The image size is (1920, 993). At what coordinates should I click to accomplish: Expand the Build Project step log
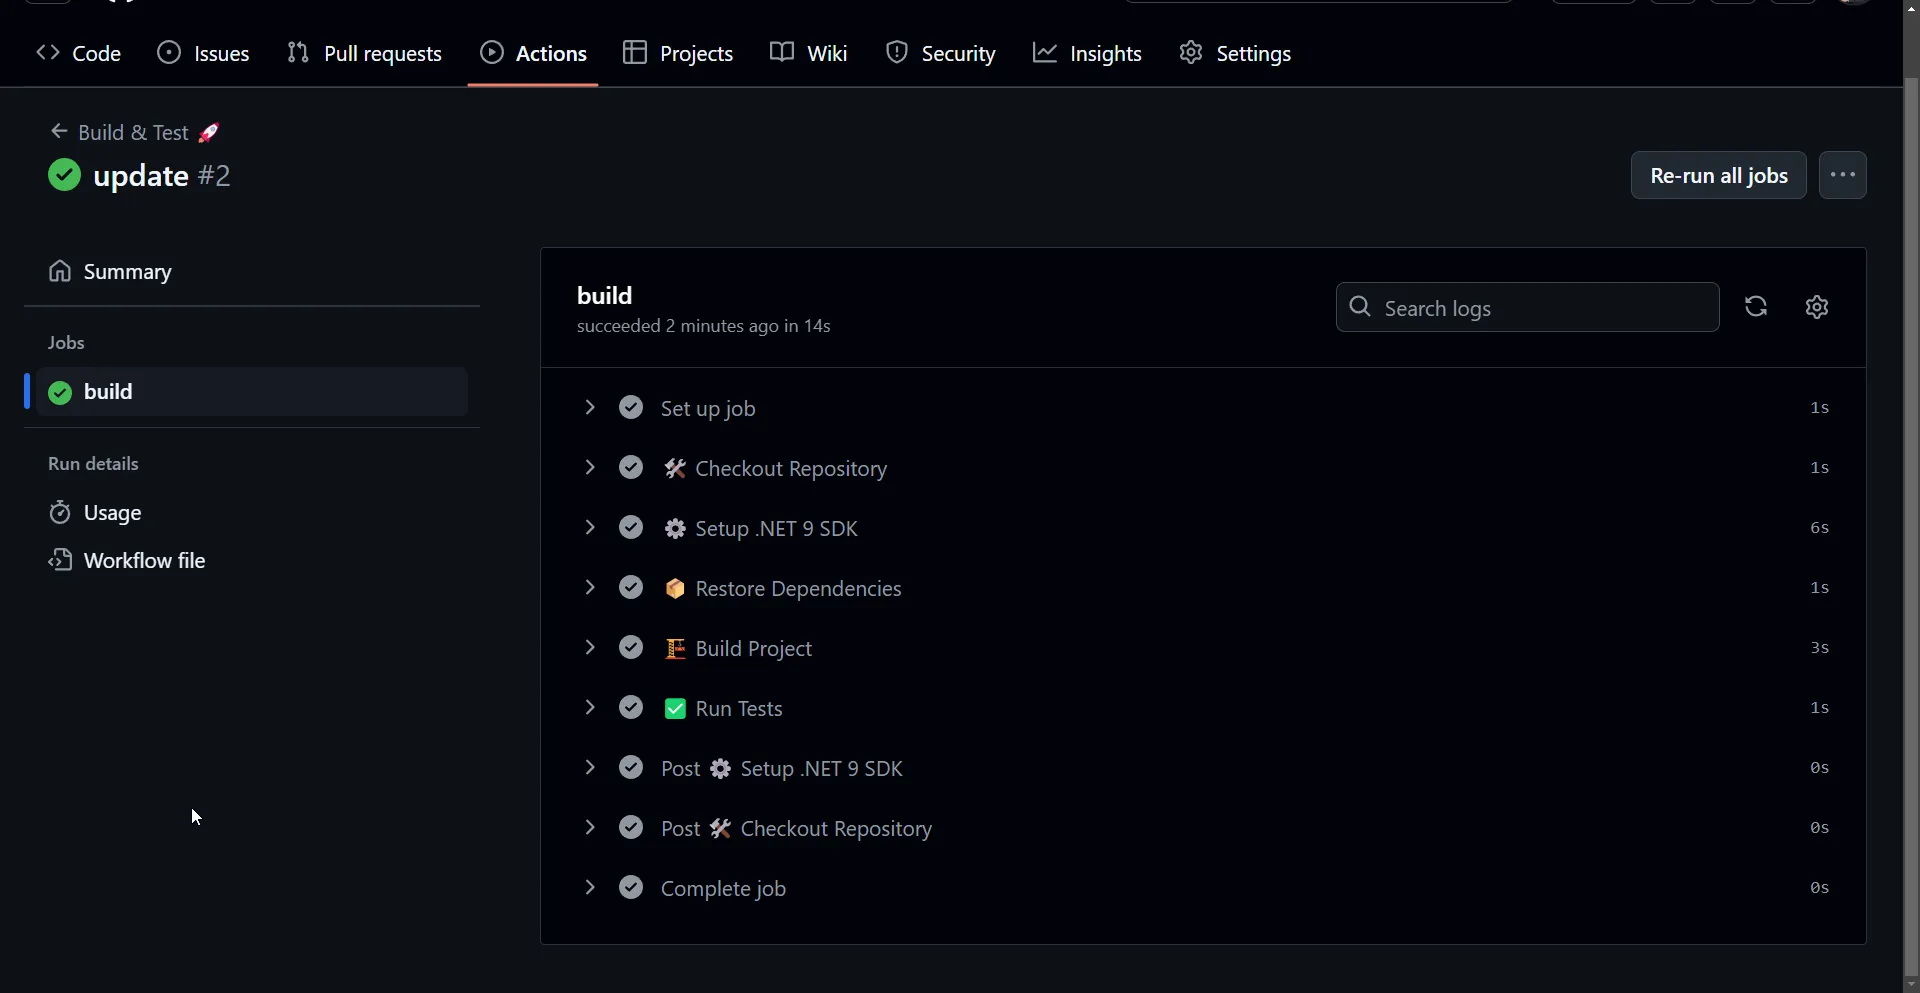point(590,648)
